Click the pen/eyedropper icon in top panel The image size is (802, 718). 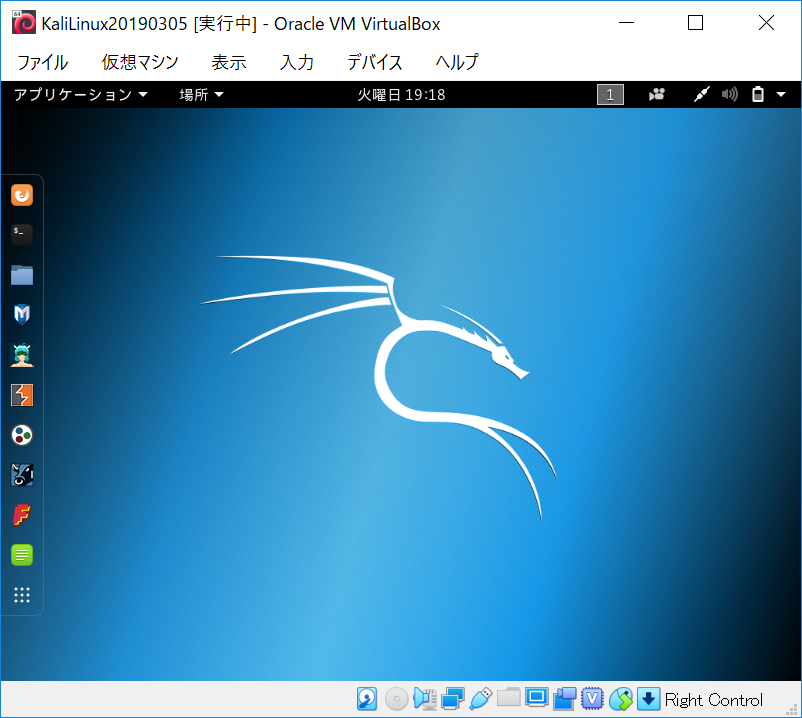(x=702, y=95)
